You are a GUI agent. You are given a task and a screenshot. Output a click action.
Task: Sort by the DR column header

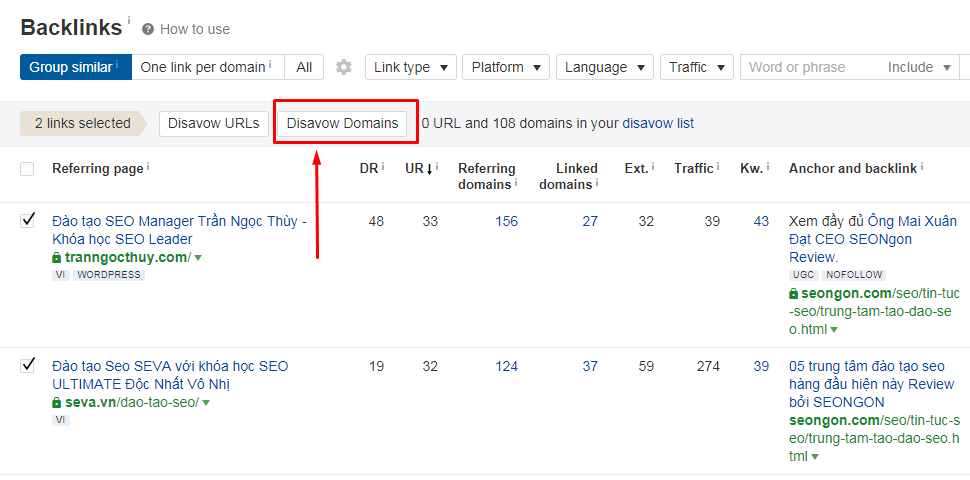pyautogui.click(x=369, y=168)
